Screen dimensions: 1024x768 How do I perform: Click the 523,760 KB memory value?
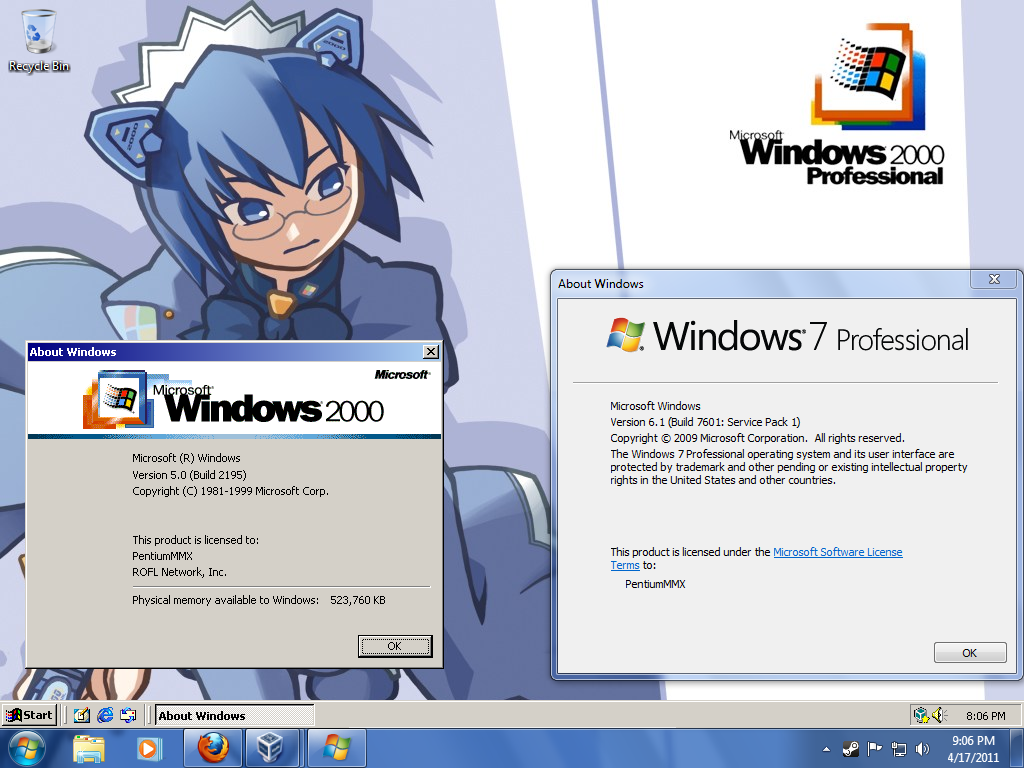(x=357, y=600)
